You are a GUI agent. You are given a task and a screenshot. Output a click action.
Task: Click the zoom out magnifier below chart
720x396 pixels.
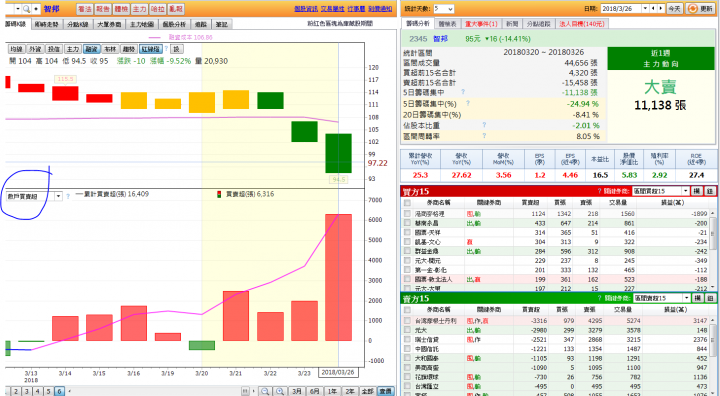point(265,391)
